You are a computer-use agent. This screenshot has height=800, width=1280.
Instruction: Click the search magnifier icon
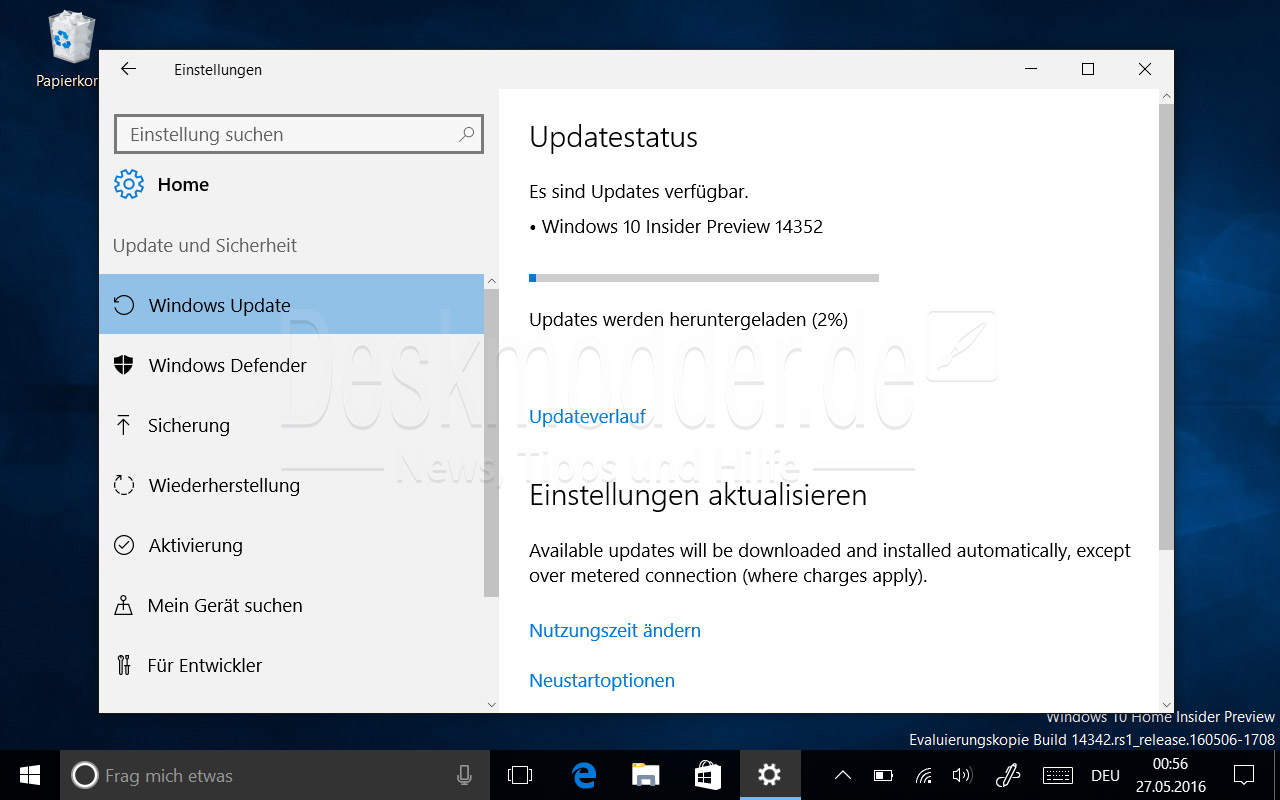pyautogui.click(x=466, y=134)
